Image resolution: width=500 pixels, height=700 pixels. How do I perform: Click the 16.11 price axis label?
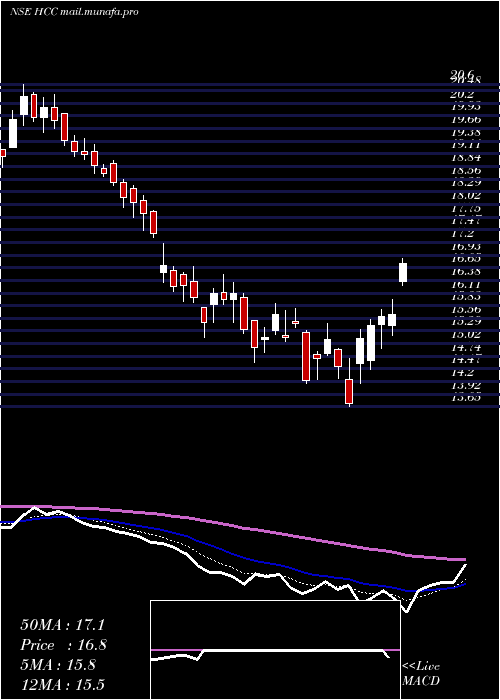pyautogui.click(x=466, y=284)
